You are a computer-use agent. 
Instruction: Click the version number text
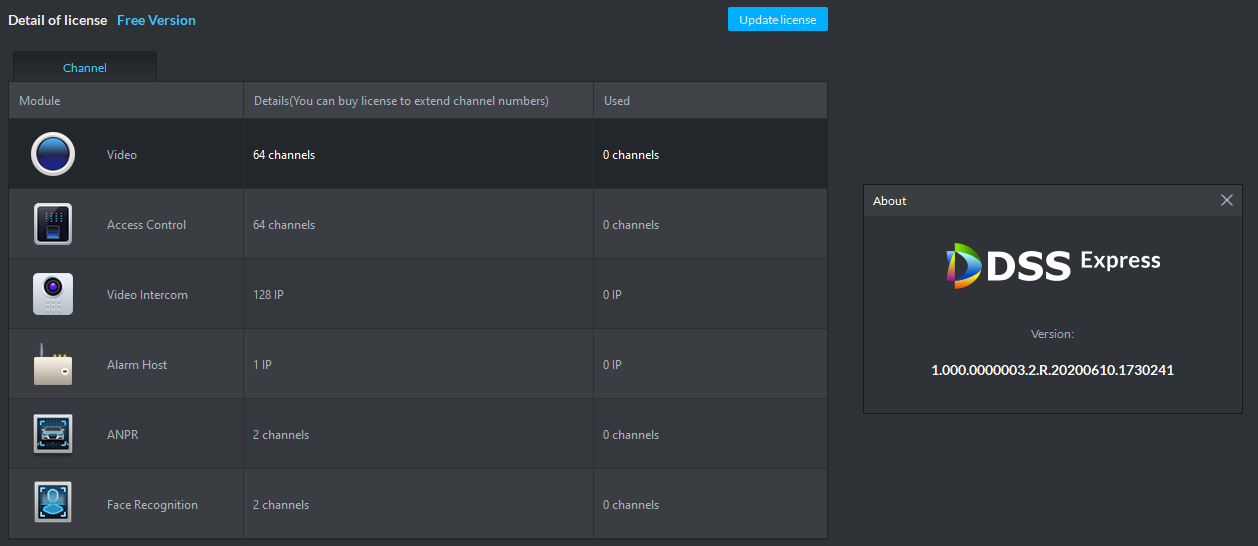pos(1052,370)
